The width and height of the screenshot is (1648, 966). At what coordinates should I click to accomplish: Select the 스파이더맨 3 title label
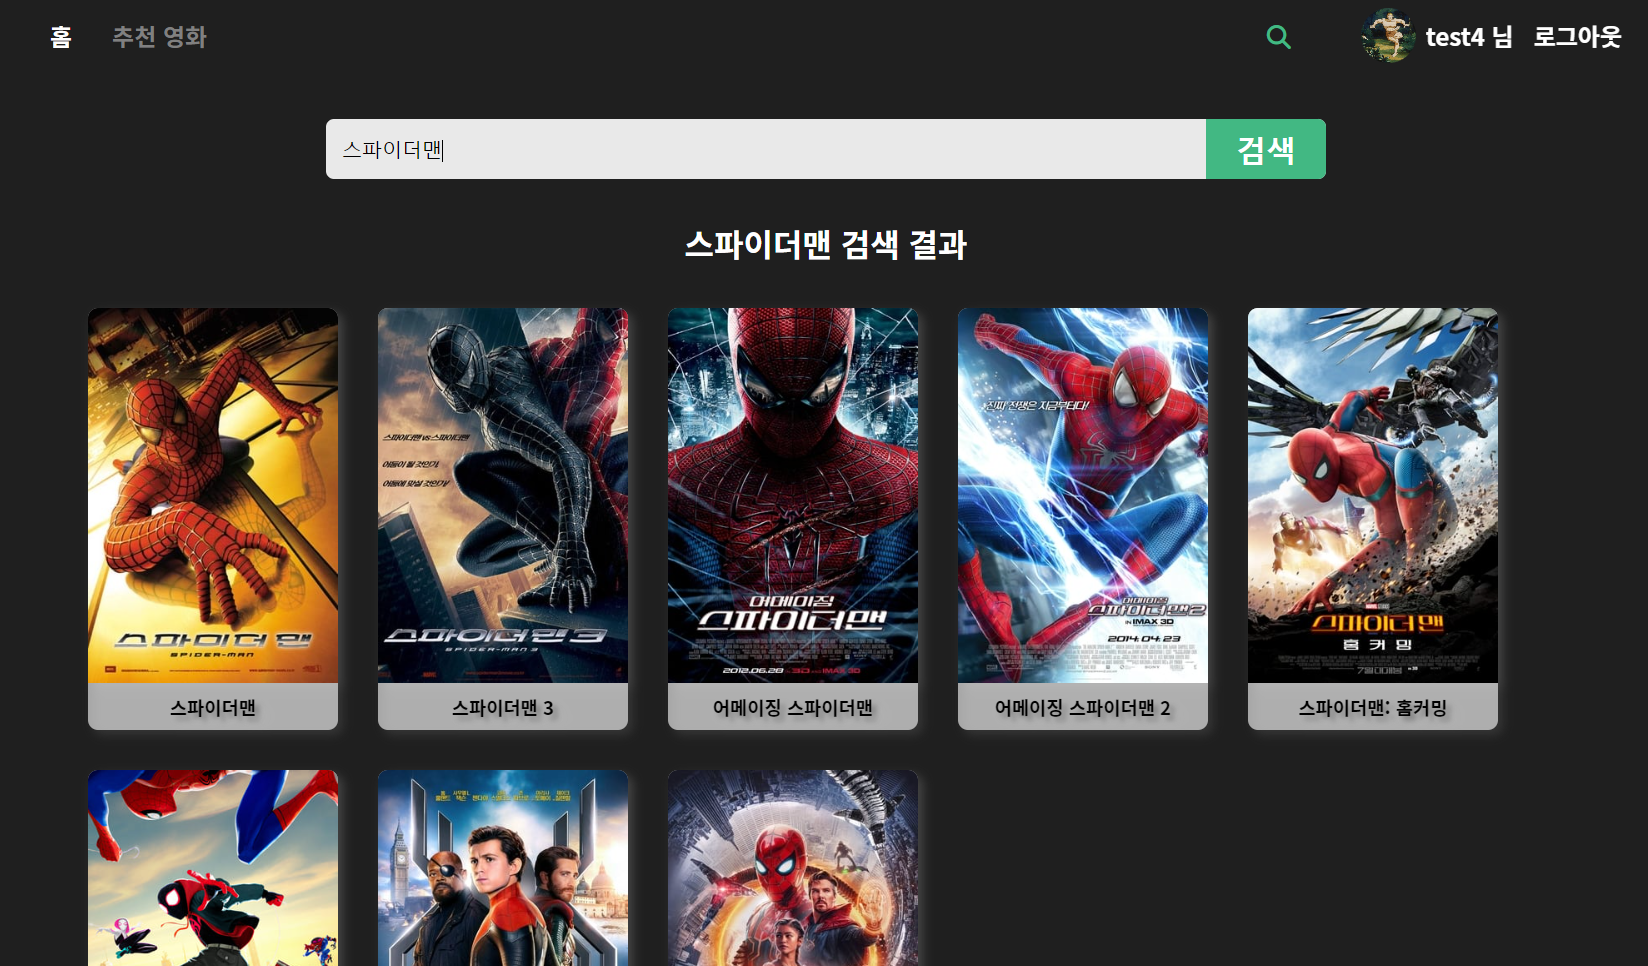point(503,708)
